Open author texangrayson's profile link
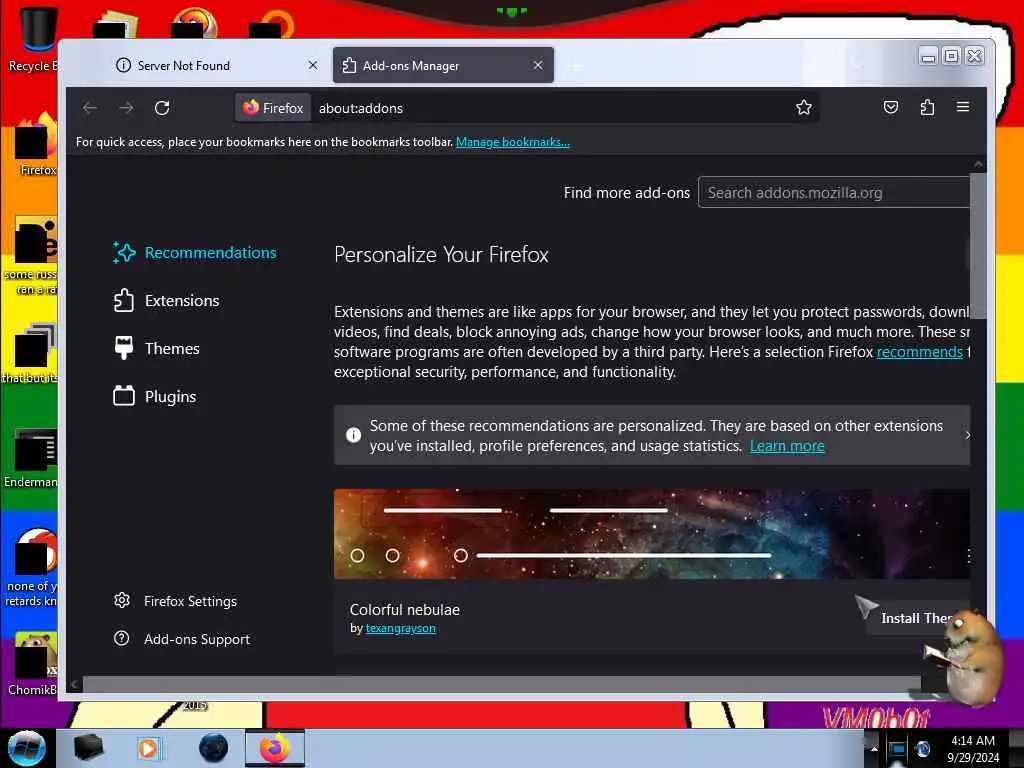The height and width of the screenshot is (768, 1024). point(400,628)
